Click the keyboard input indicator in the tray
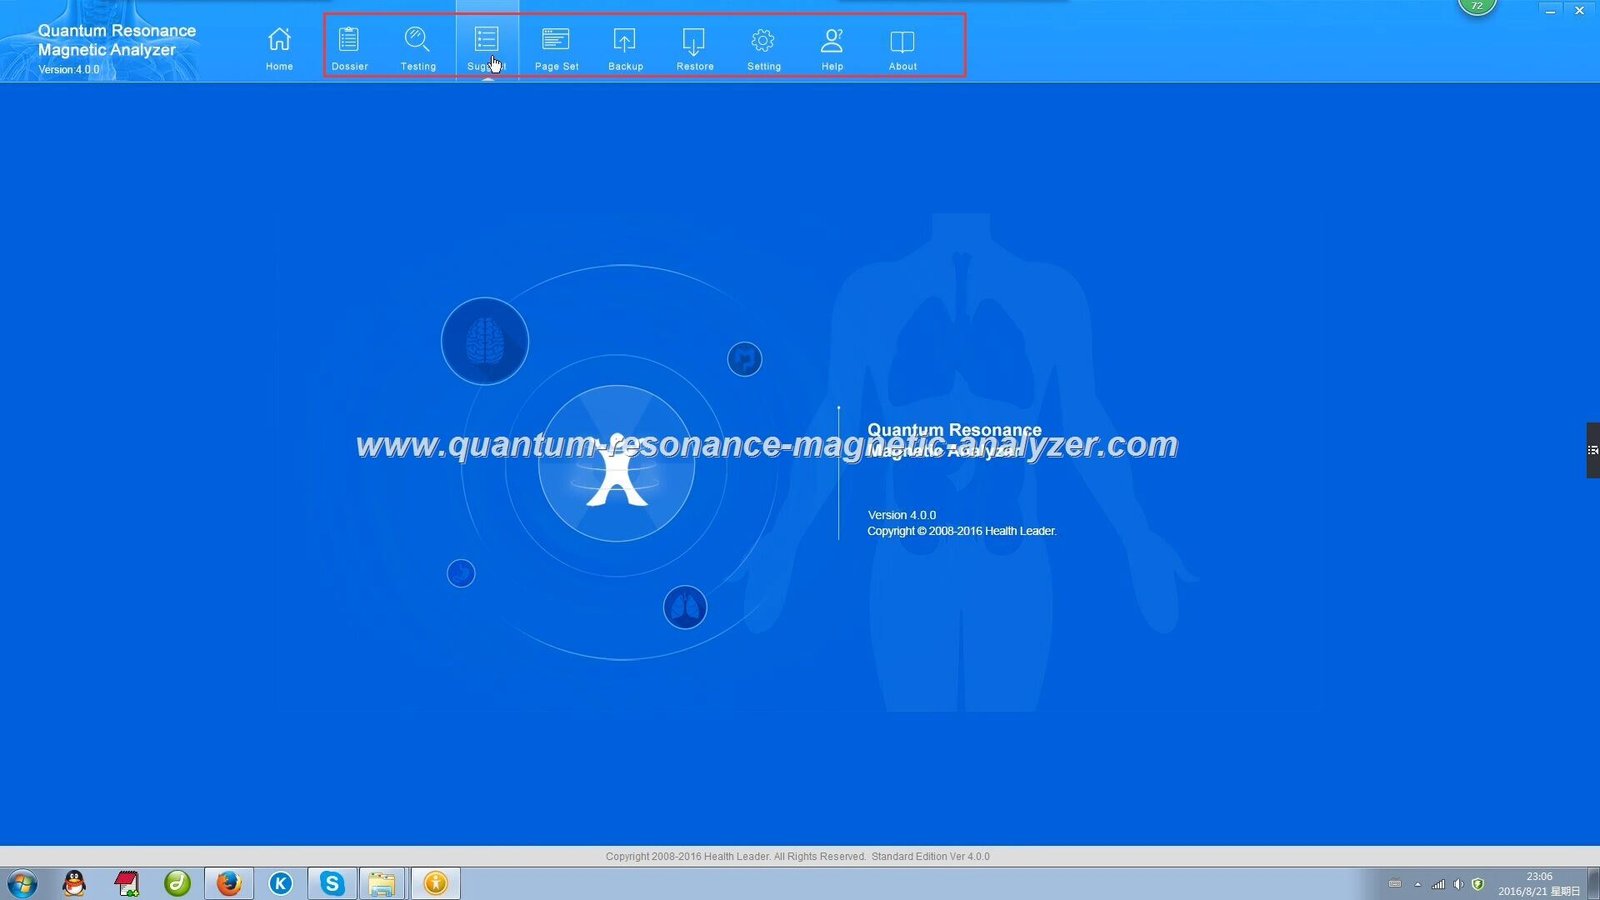Screen dimensions: 1600x900 click(x=1396, y=884)
